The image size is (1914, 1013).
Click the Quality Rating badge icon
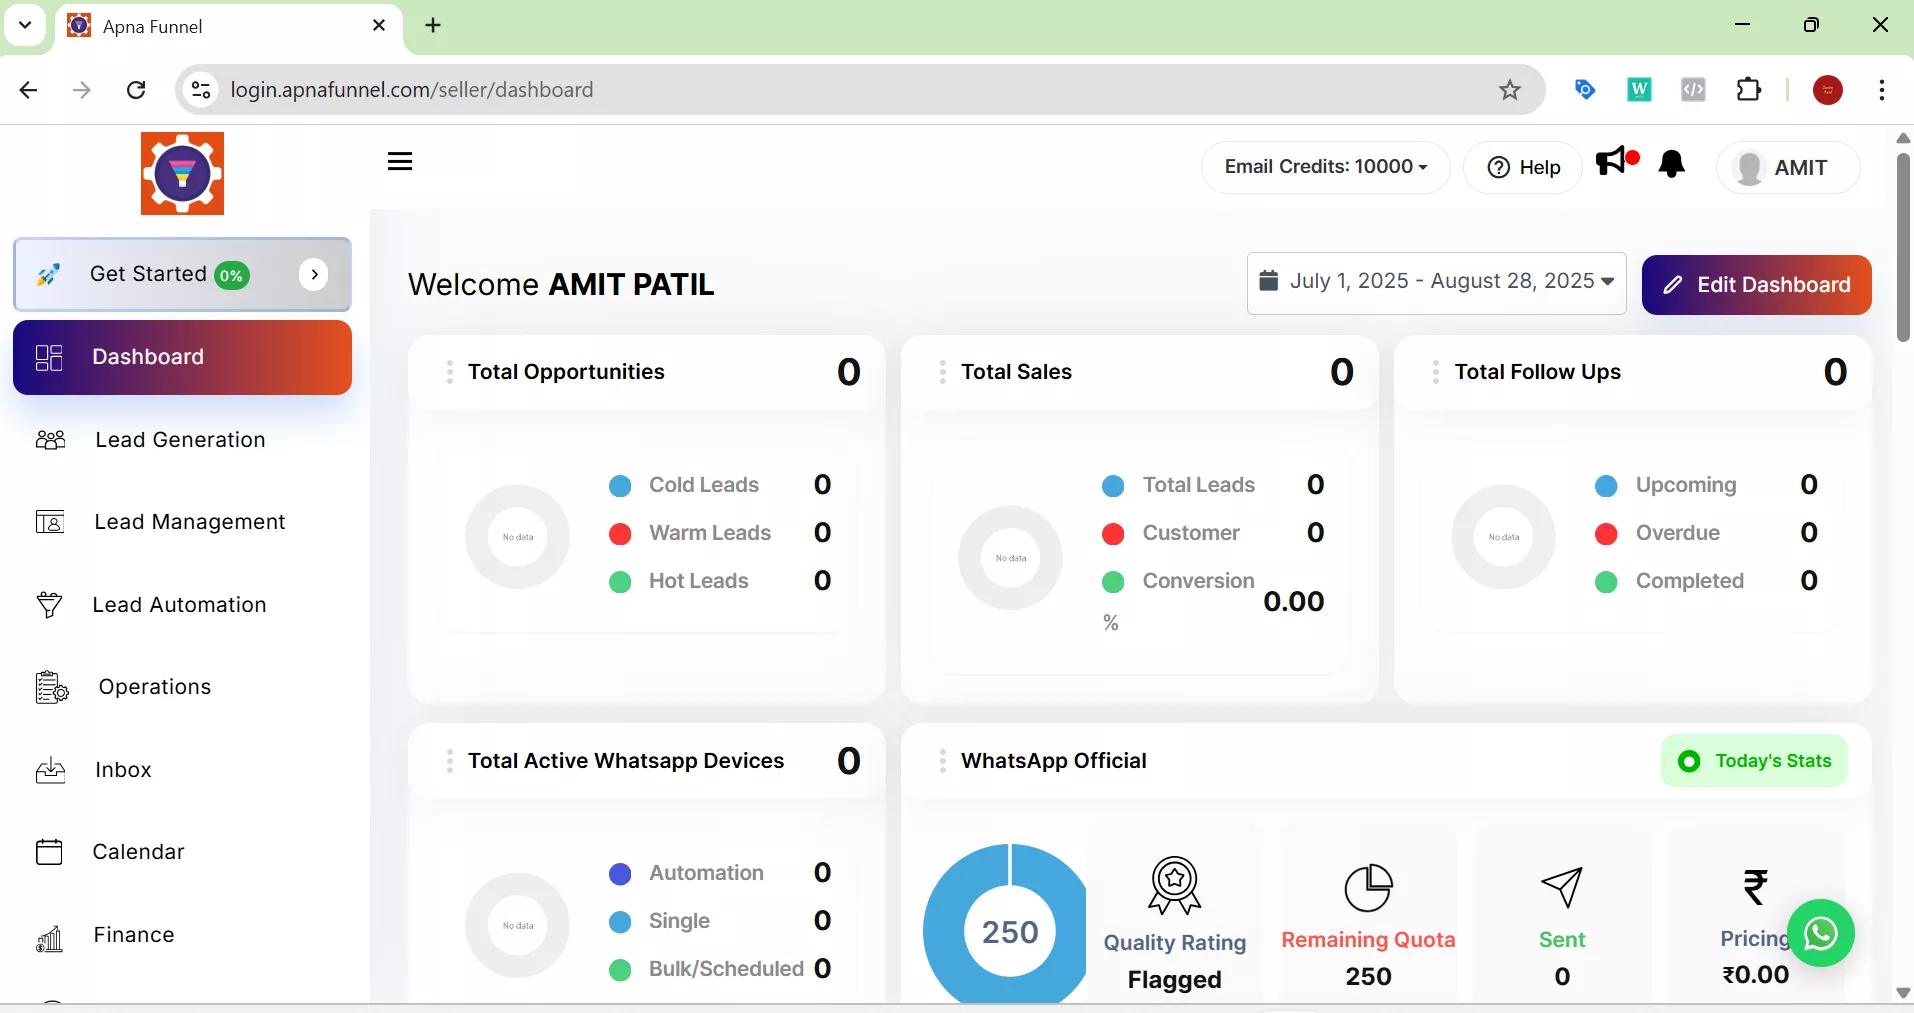pos(1174,885)
